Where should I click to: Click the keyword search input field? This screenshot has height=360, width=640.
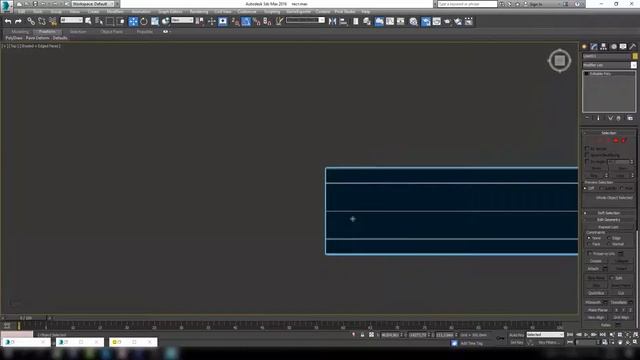[x=467, y=4]
